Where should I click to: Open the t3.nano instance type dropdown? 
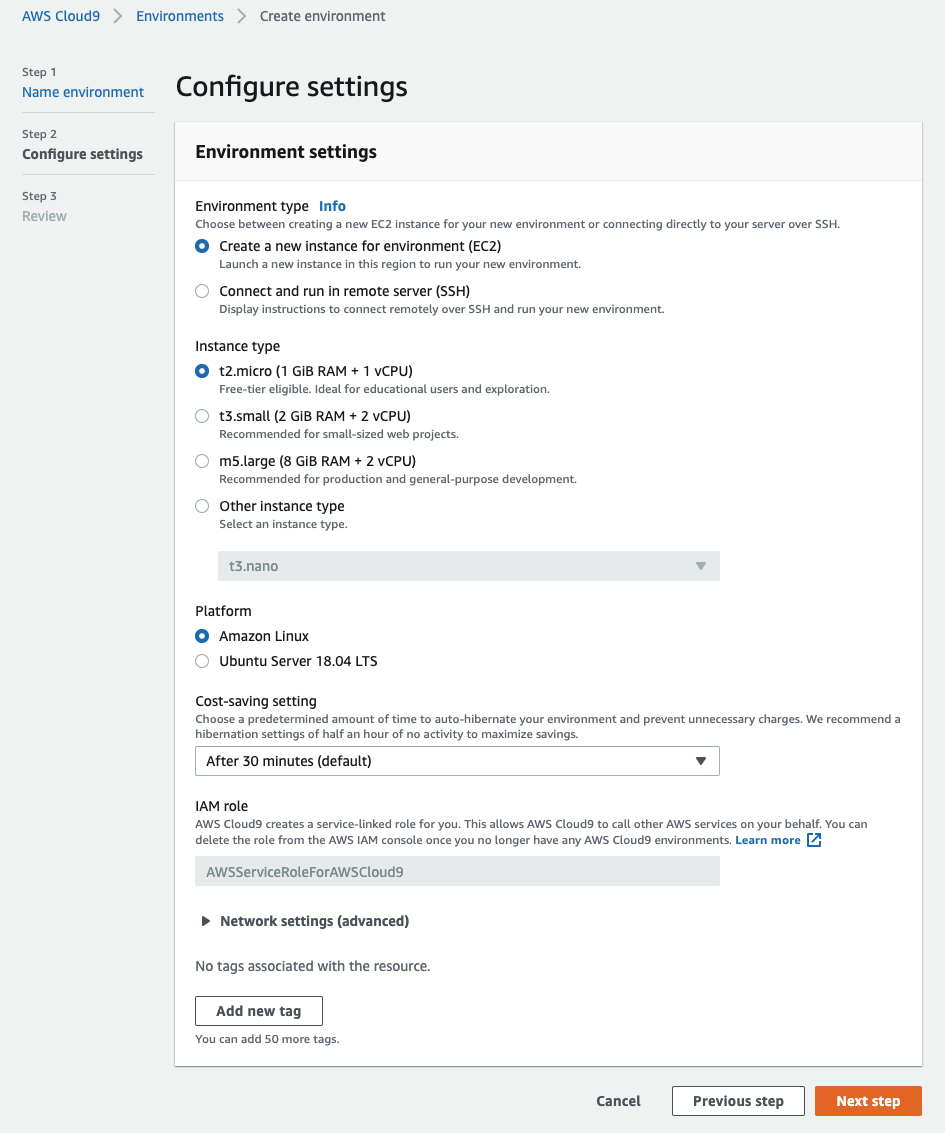[468, 566]
